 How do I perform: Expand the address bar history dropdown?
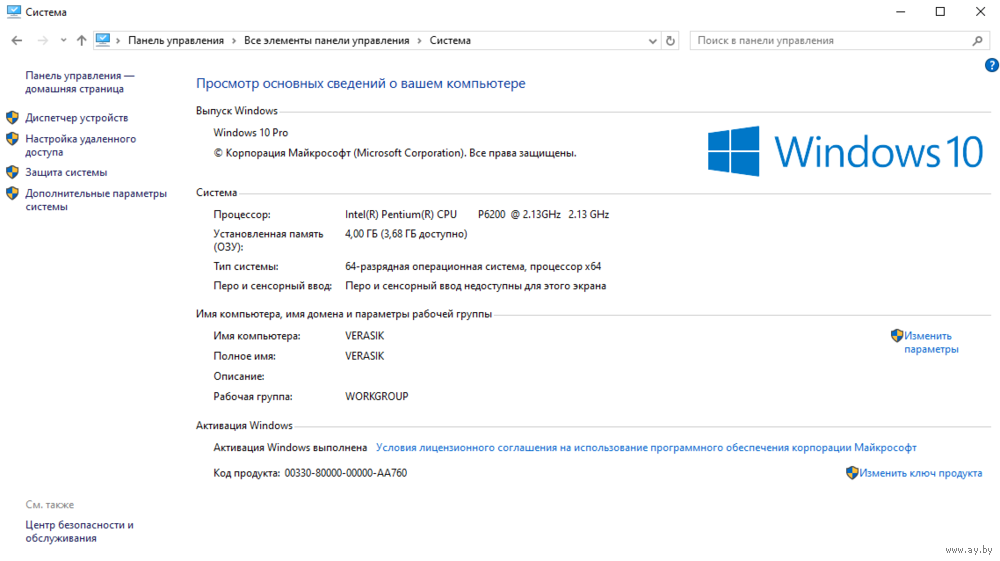[x=652, y=41]
